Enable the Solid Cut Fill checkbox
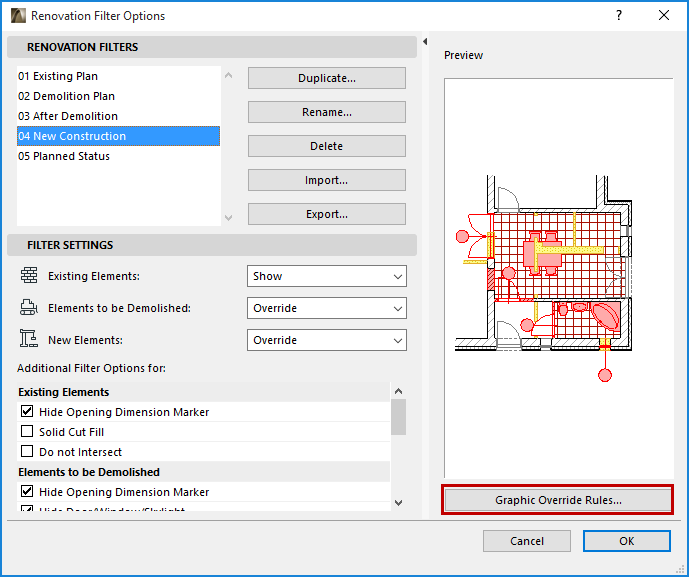 pyautogui.click(x=27, y=431)
